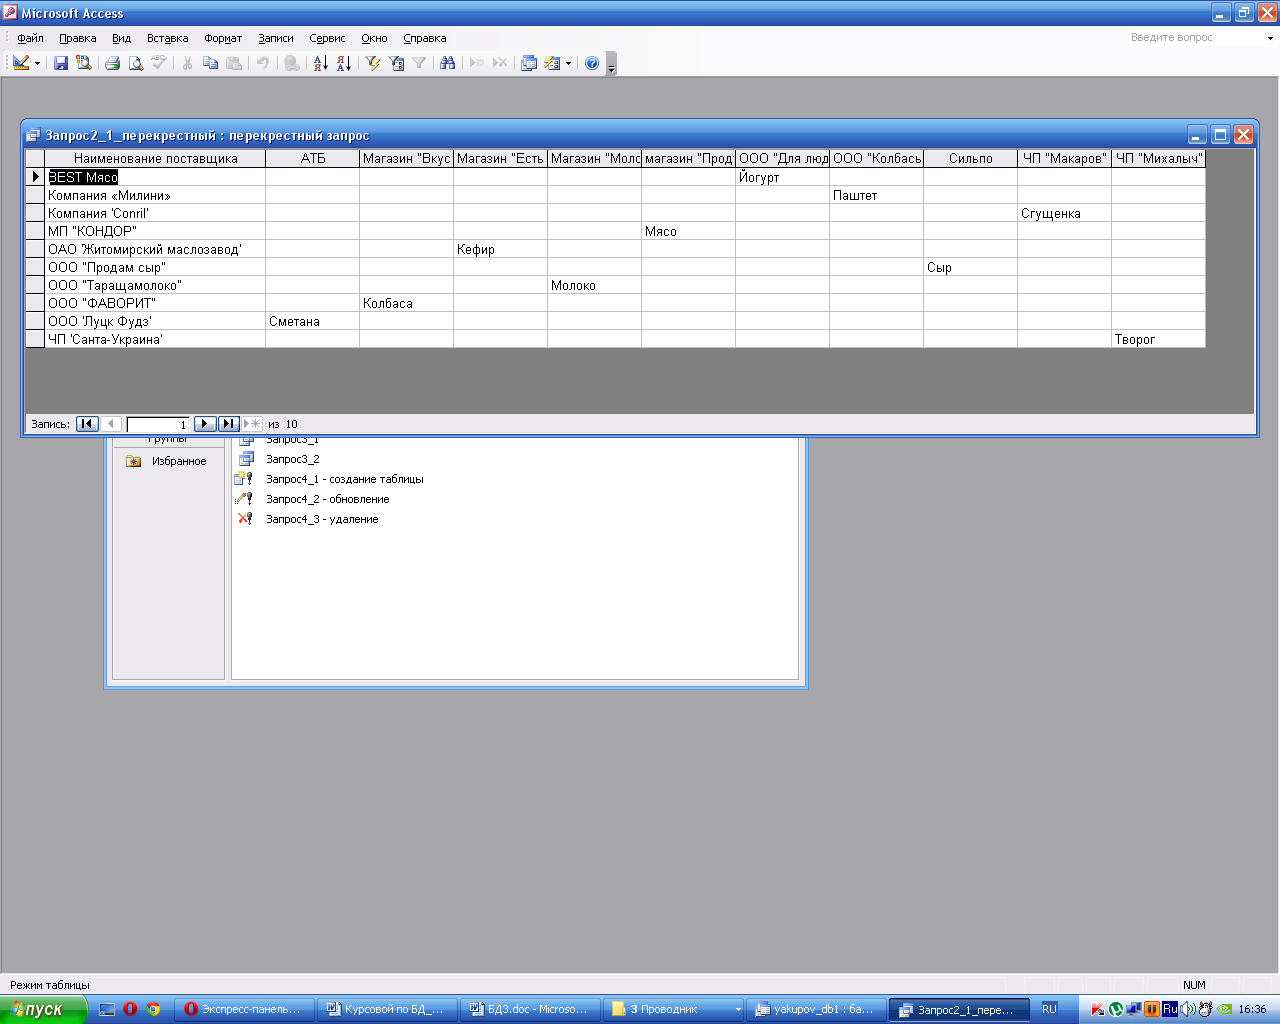Open the Формат menu
1280x1024 pixels.
click(223, 38)
